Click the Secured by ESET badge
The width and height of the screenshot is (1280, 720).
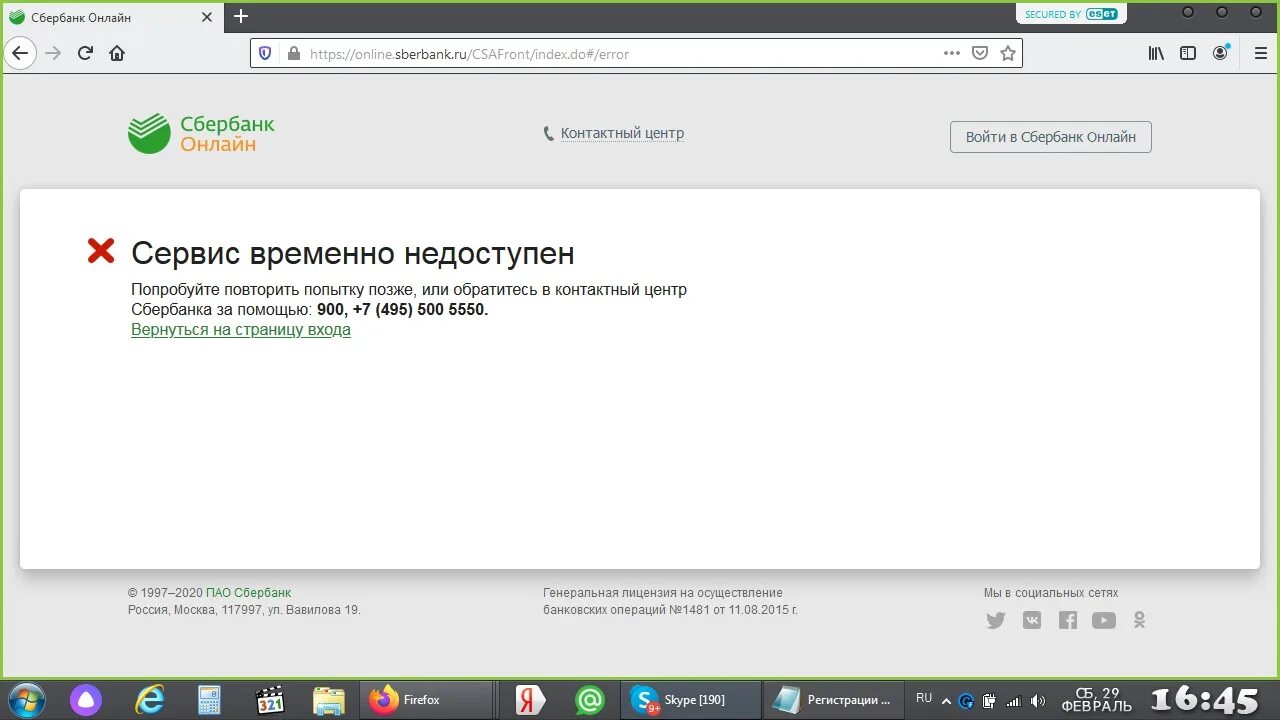click(1071, 14)
